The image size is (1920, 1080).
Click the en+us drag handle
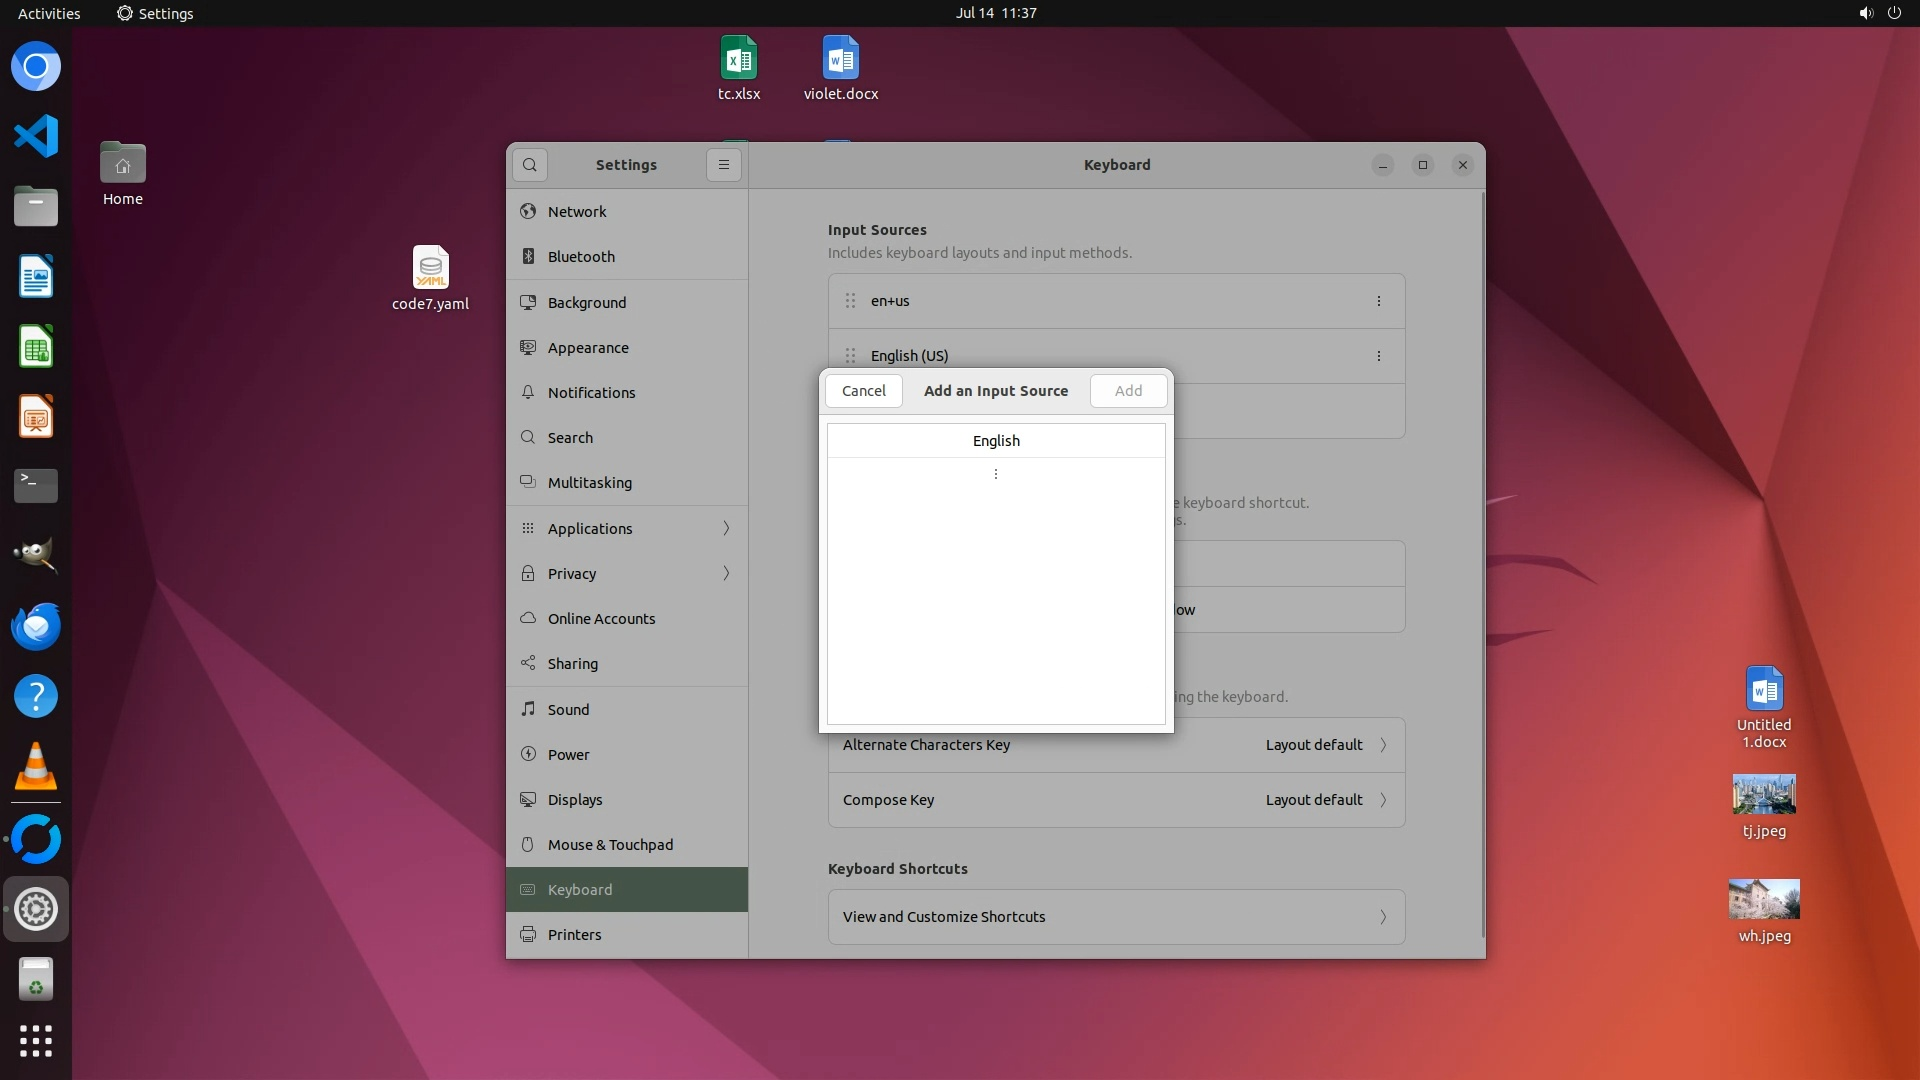coord(850,301)
